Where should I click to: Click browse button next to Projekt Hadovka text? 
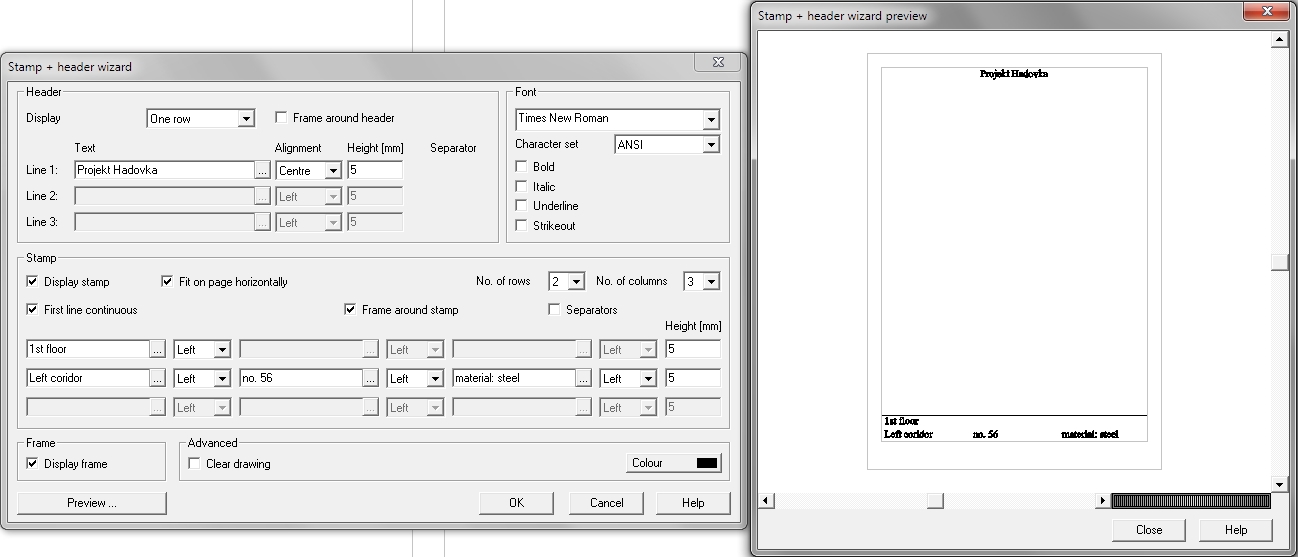[x=262, y=171]
